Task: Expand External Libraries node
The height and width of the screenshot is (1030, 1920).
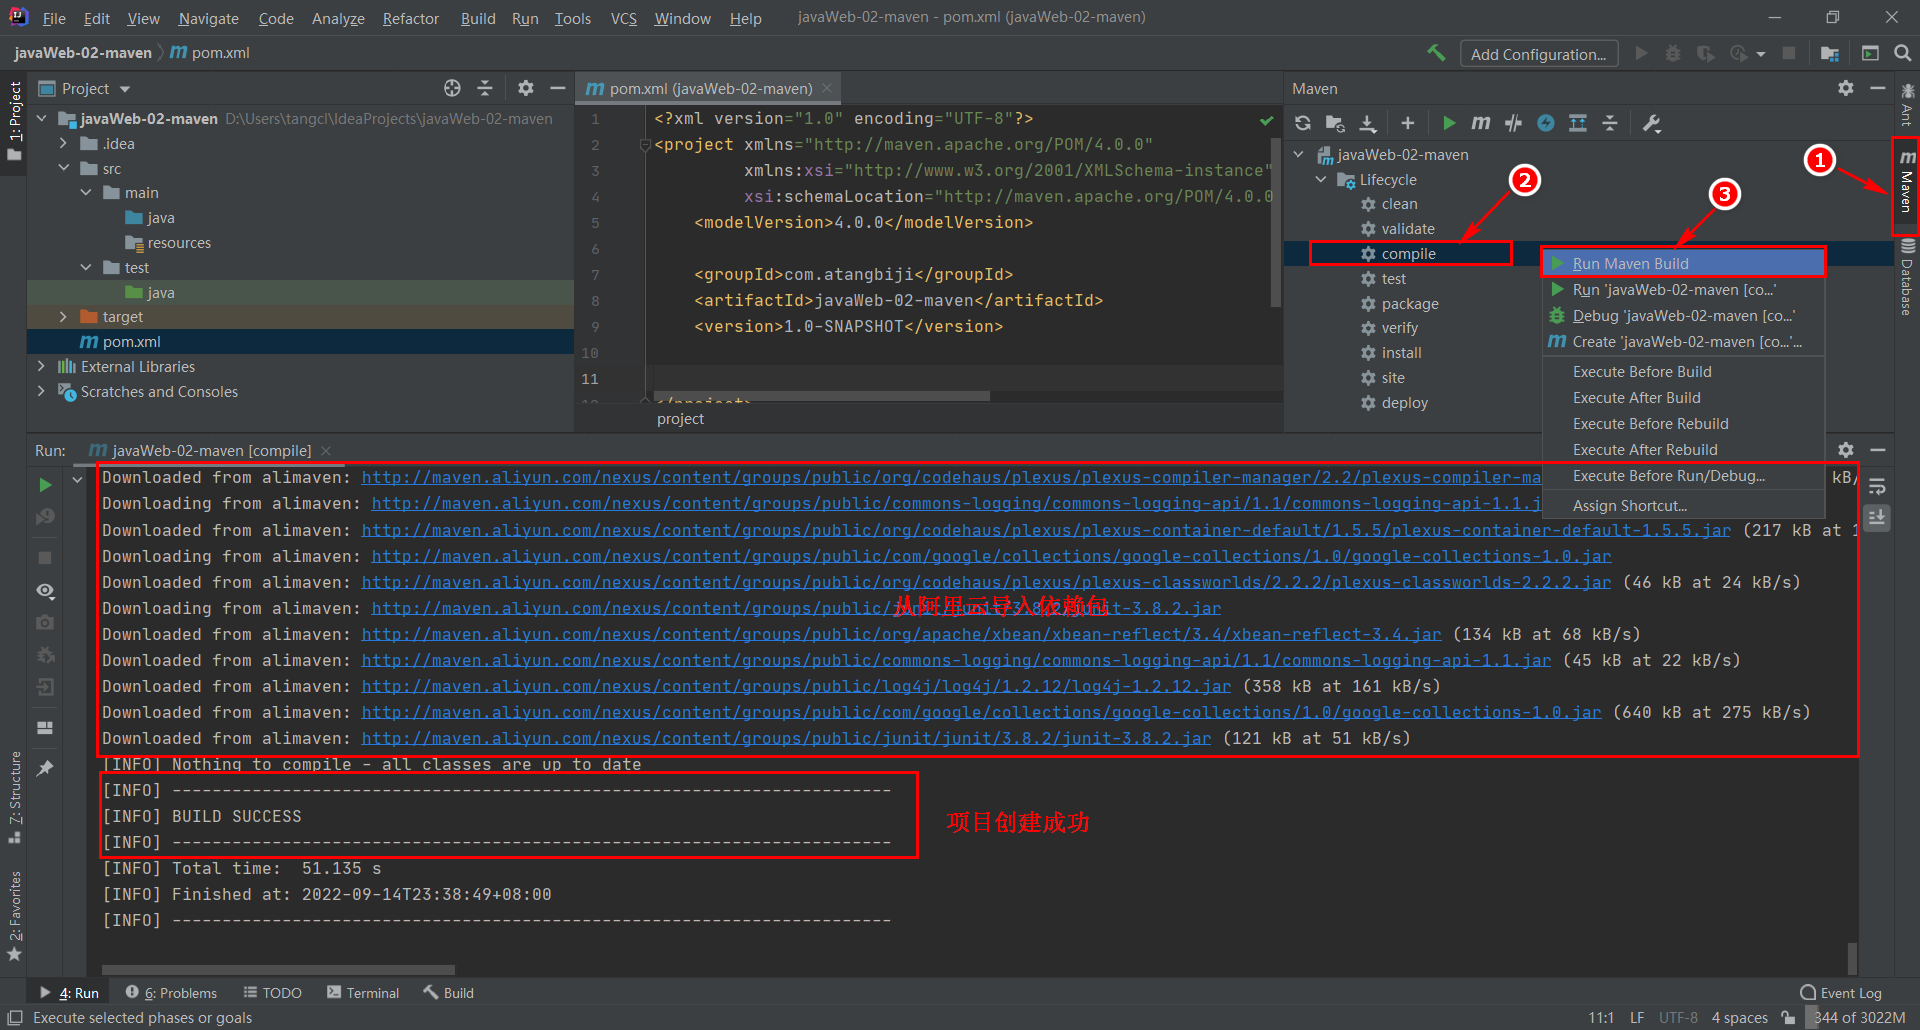Action: tap(42, 366)
